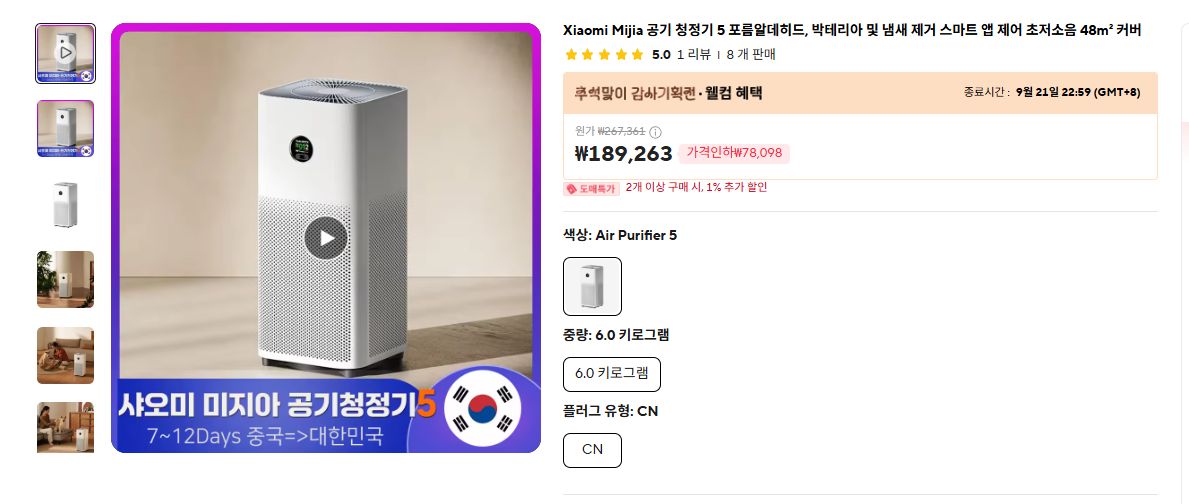Click the ₩189,263 sale price
The width and height of the screenshot is (1189, 504).
pyautogui.click(x=624, y=153)
